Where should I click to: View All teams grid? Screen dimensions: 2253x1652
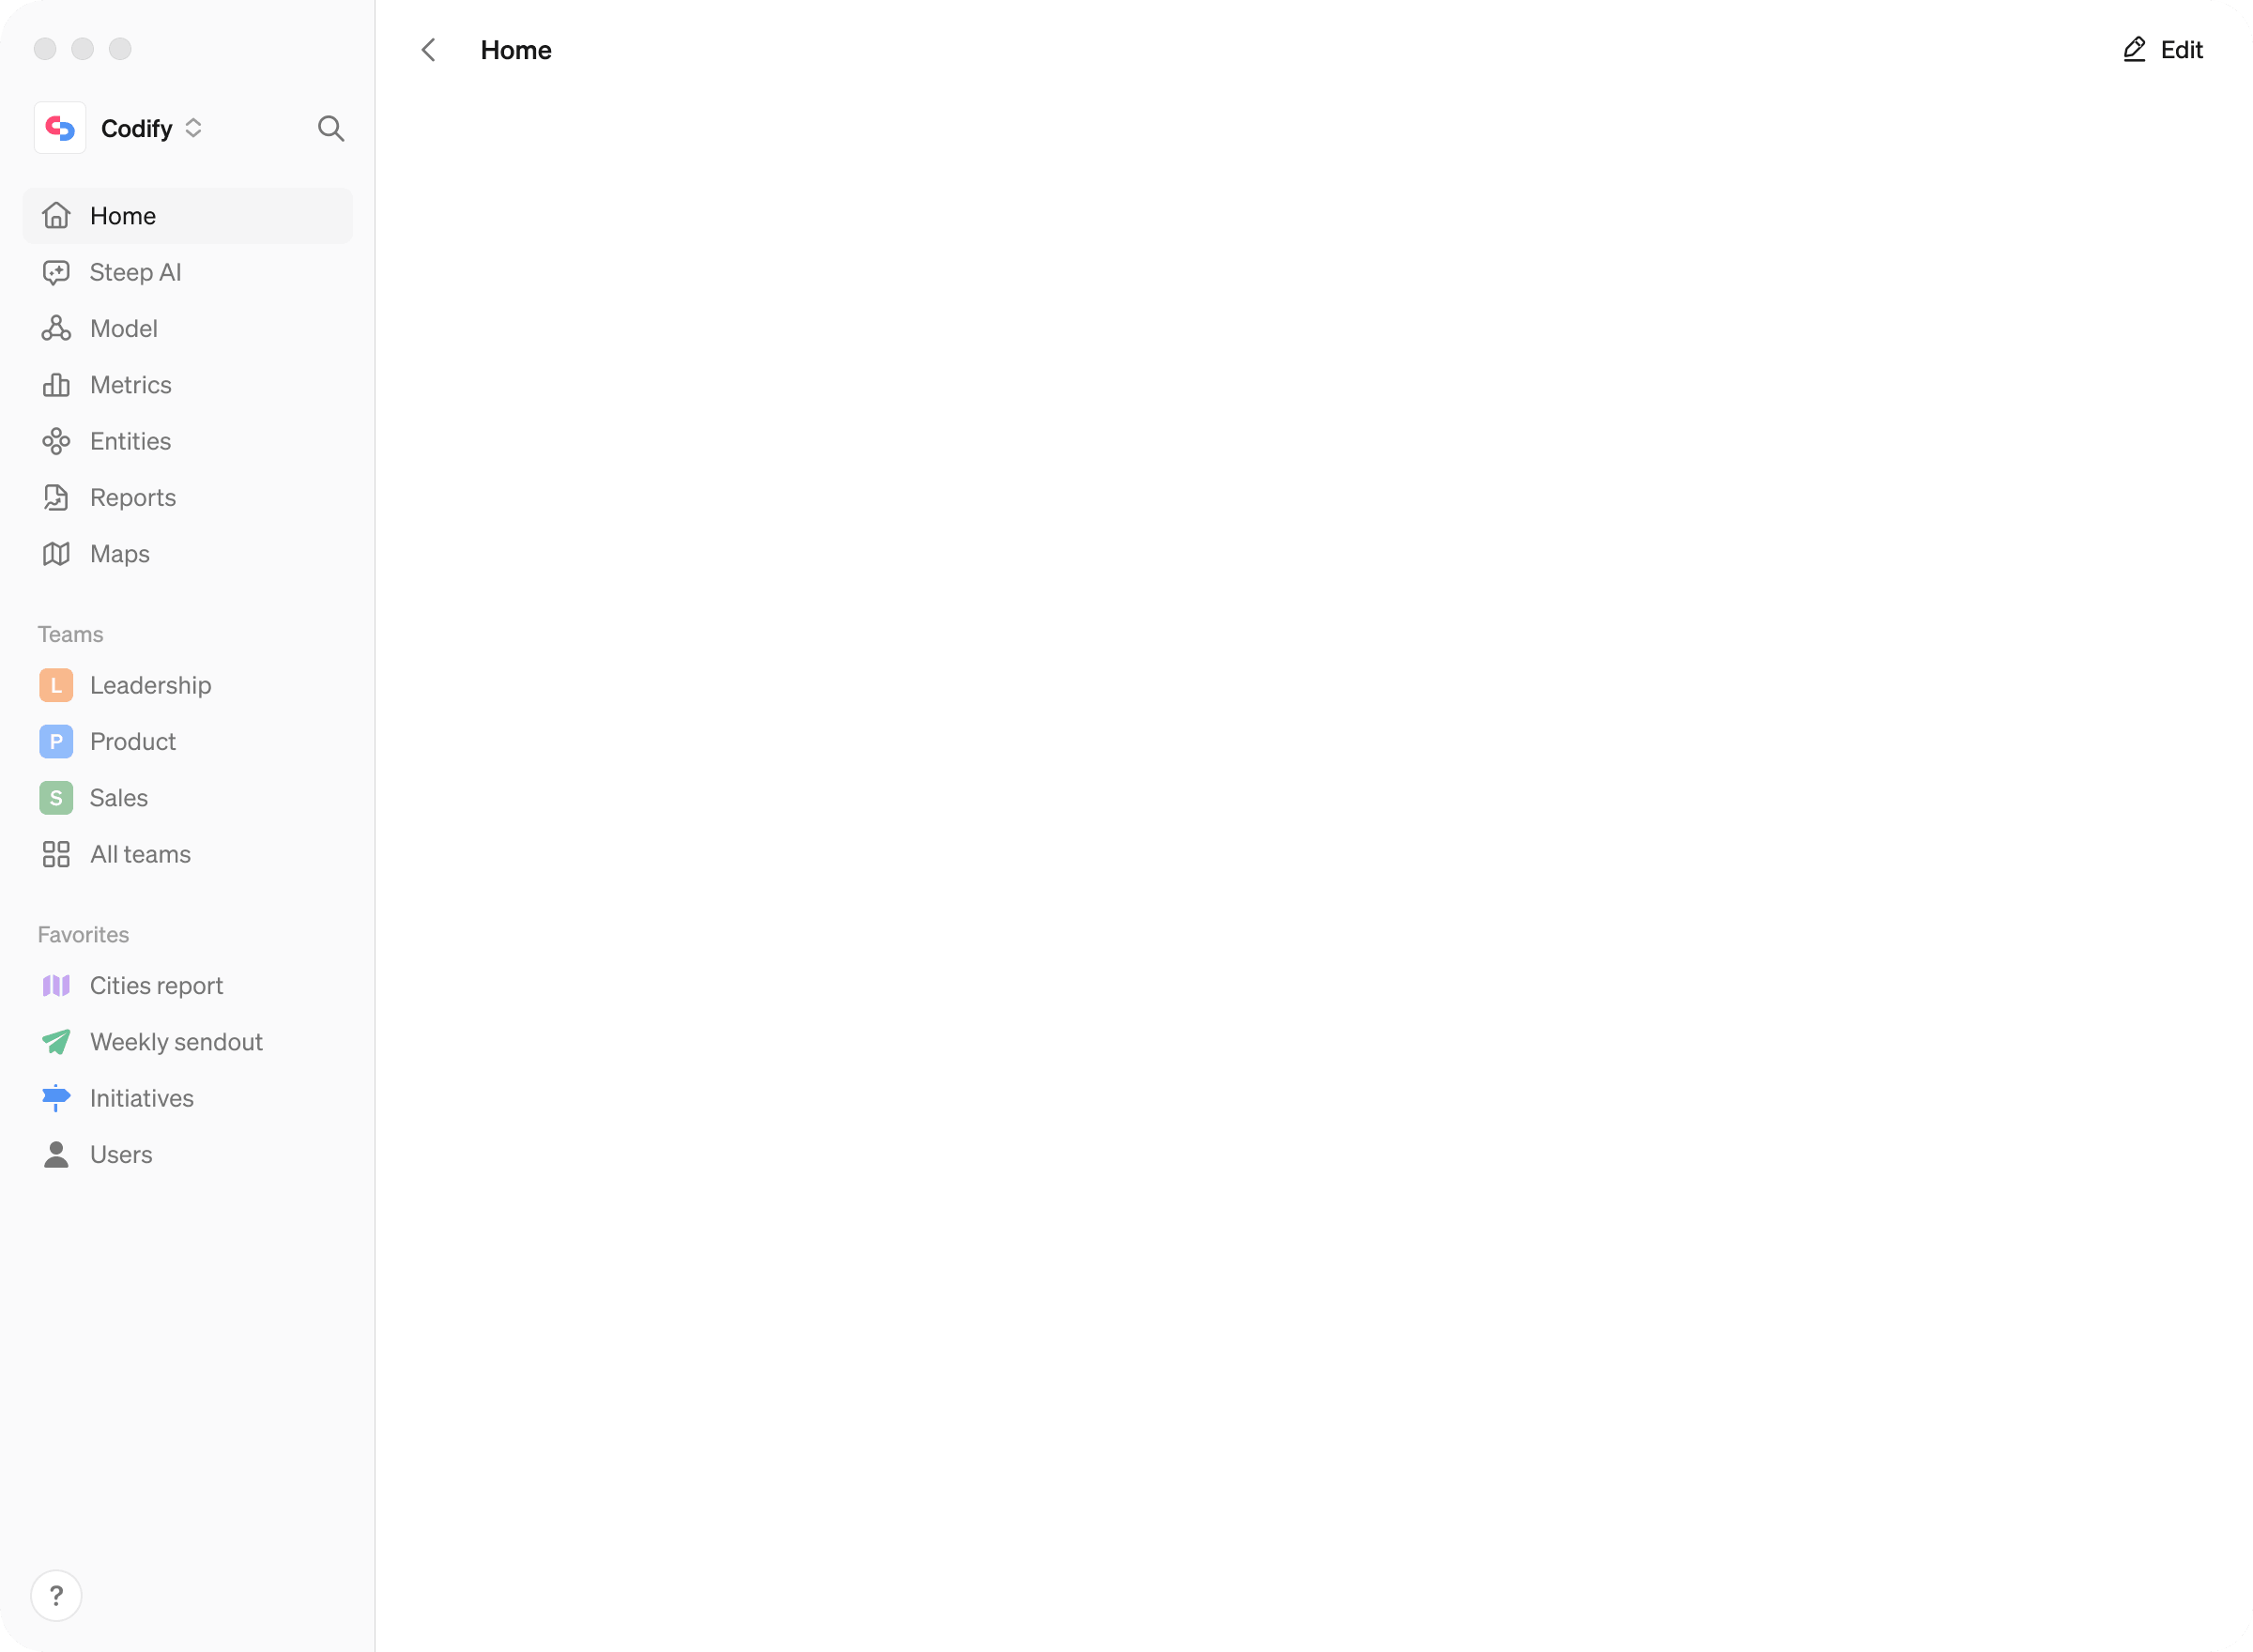pyautogui.click(x=140, y=855)
